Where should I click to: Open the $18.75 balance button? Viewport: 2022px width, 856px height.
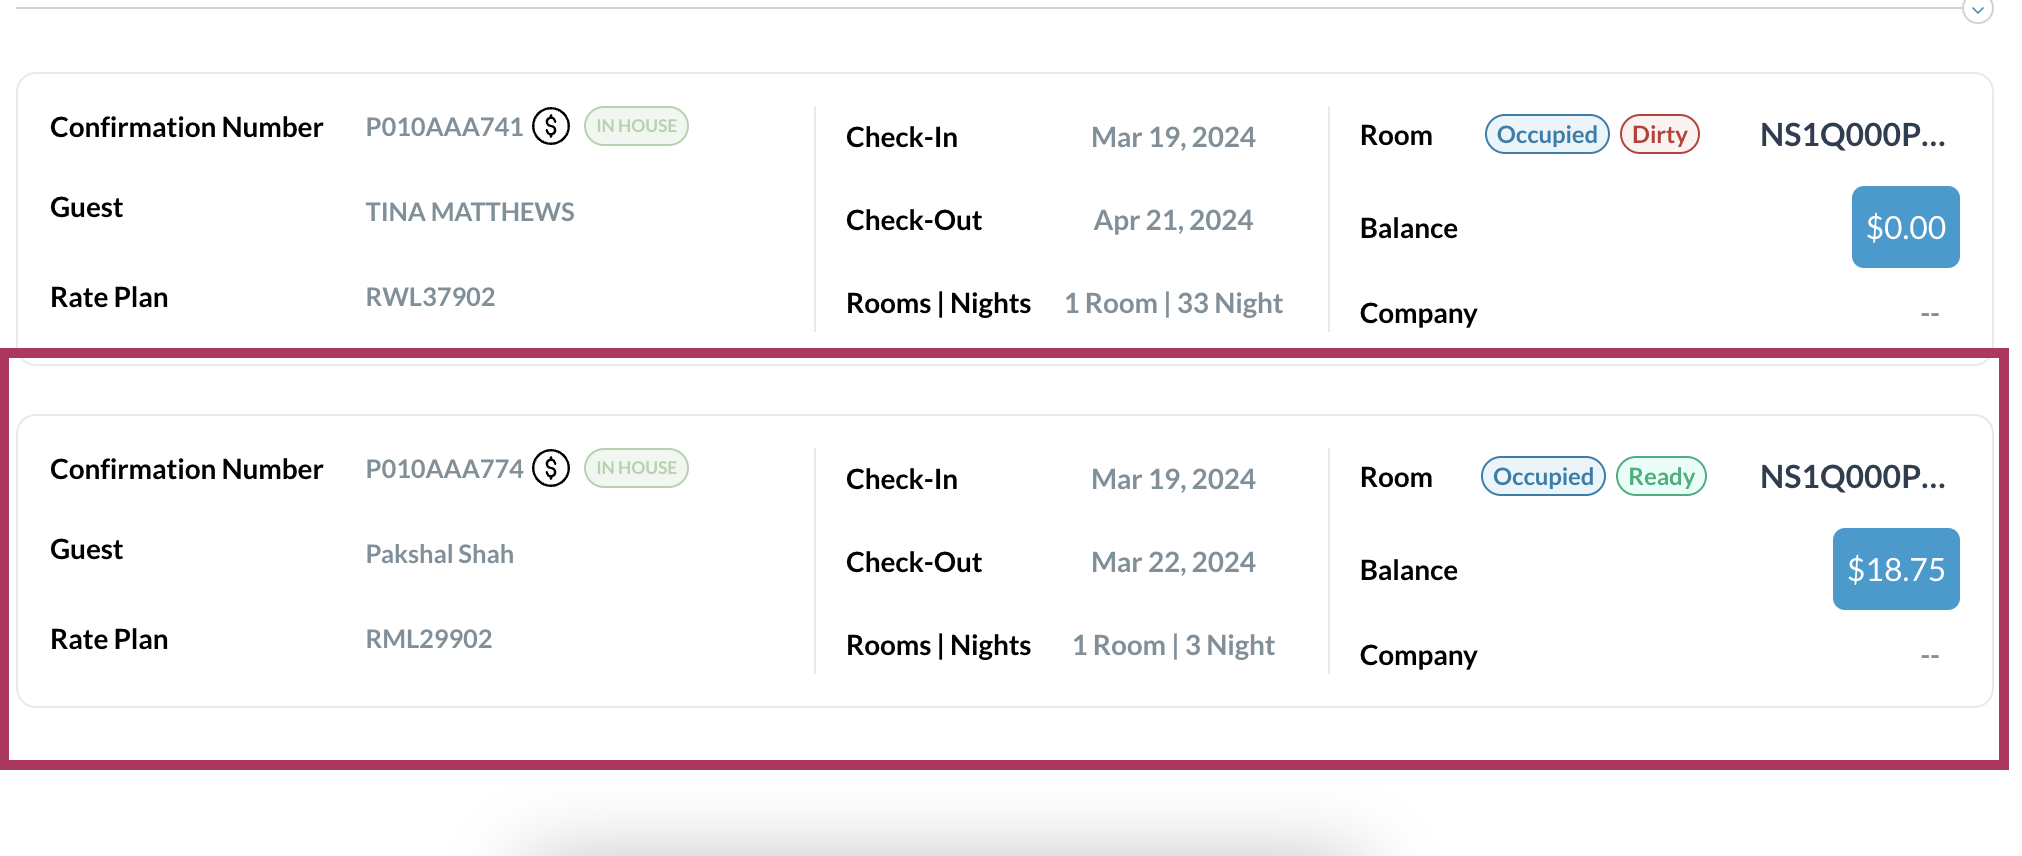1895,569
